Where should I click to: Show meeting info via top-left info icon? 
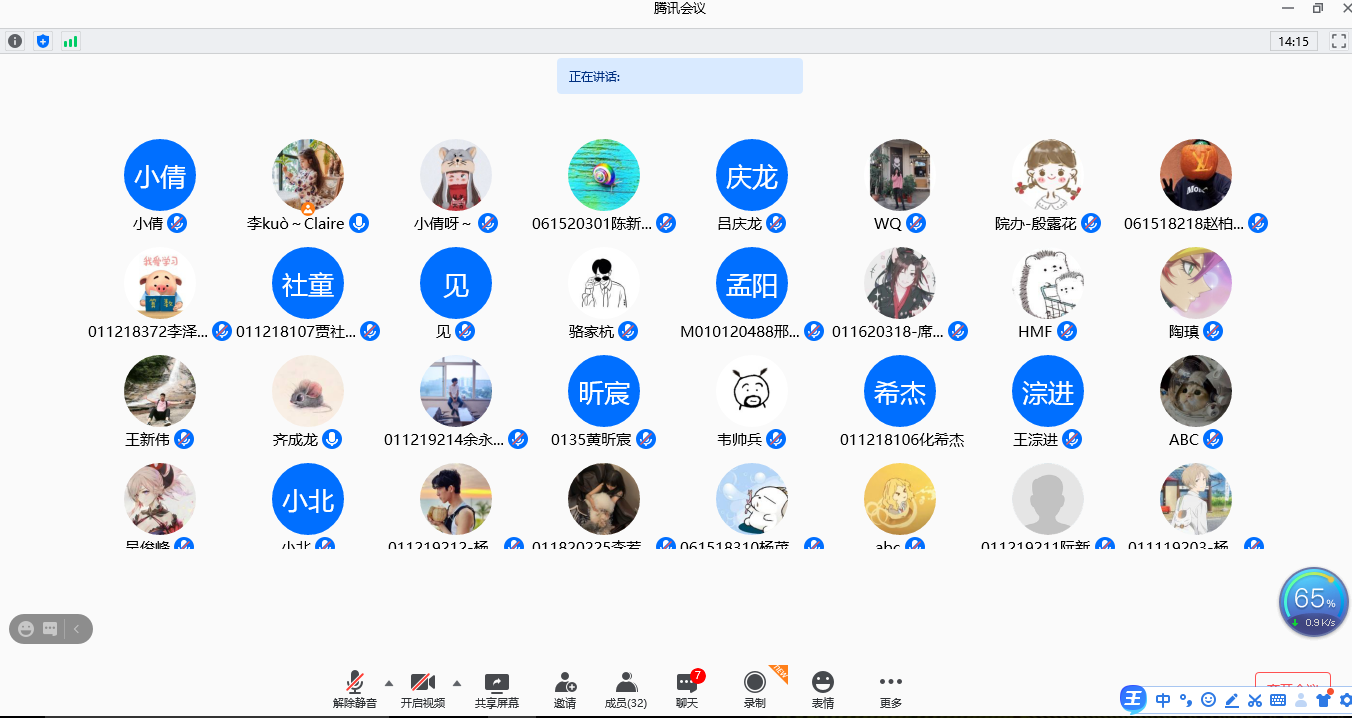click(x=15, y=41)
